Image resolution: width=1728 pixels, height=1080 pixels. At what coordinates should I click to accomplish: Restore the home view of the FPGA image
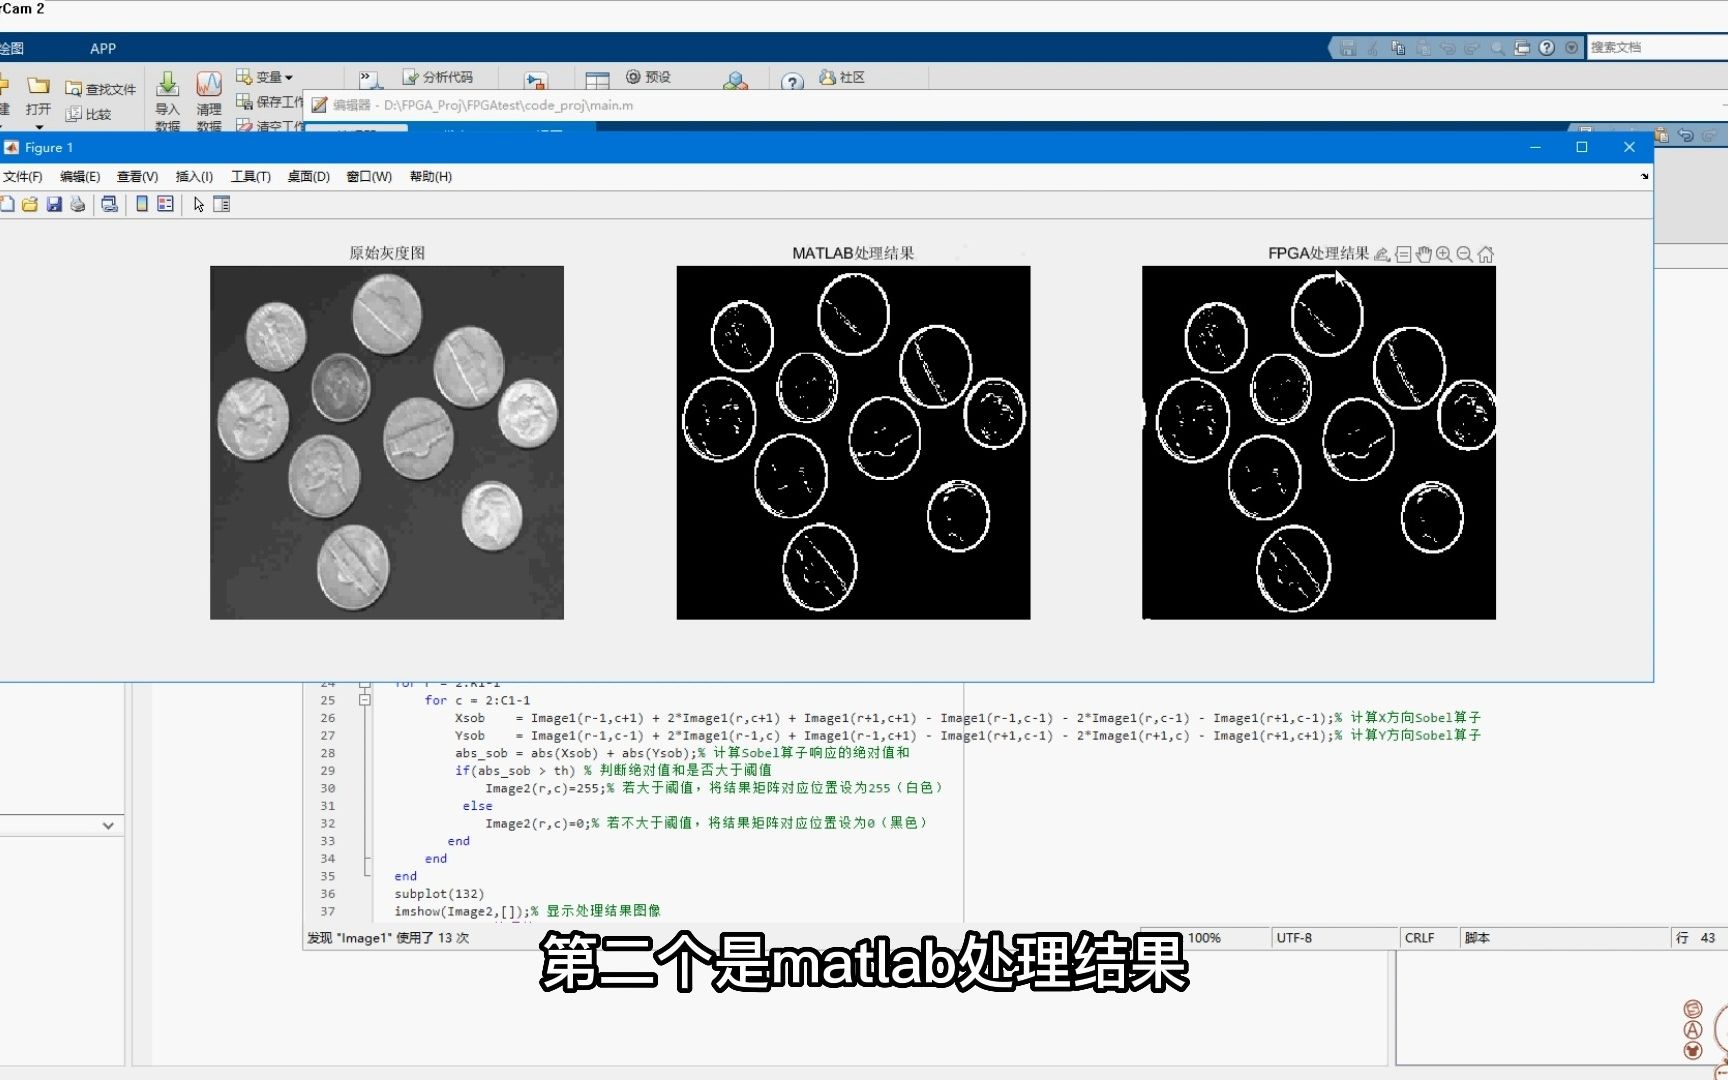1485,253
